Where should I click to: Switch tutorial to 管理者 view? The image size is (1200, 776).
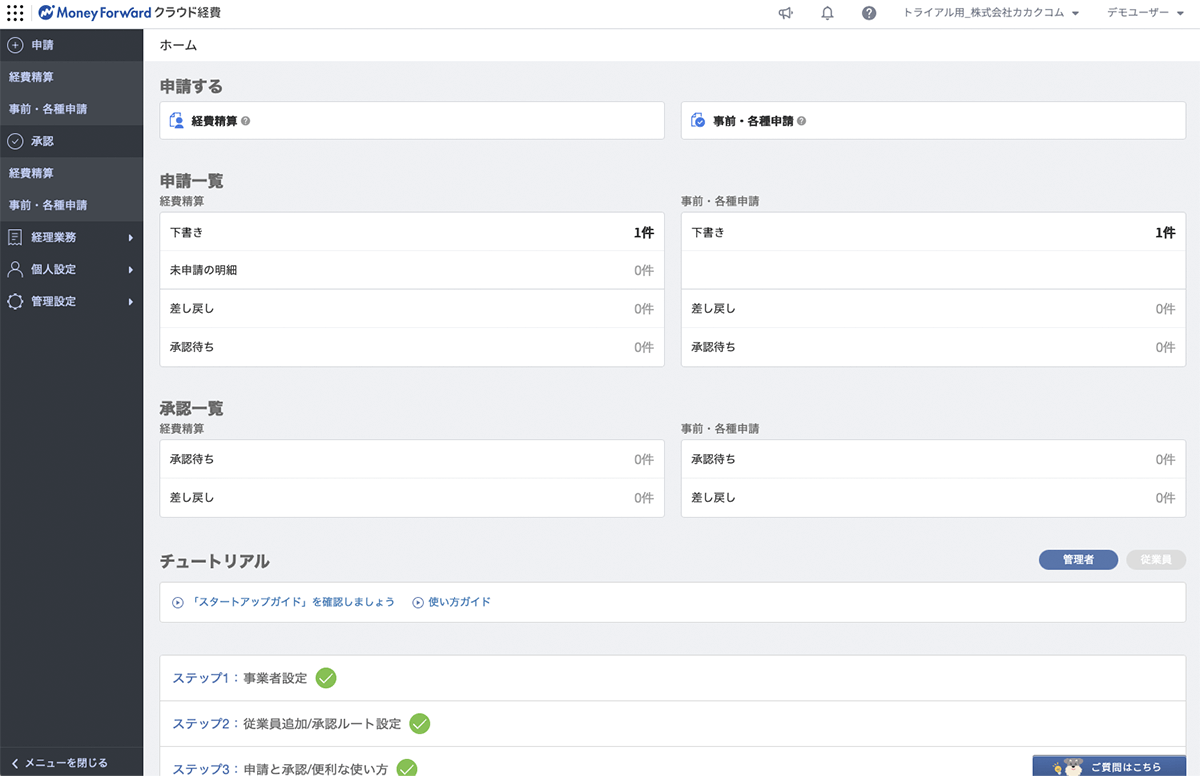[x=1078, y=560]
